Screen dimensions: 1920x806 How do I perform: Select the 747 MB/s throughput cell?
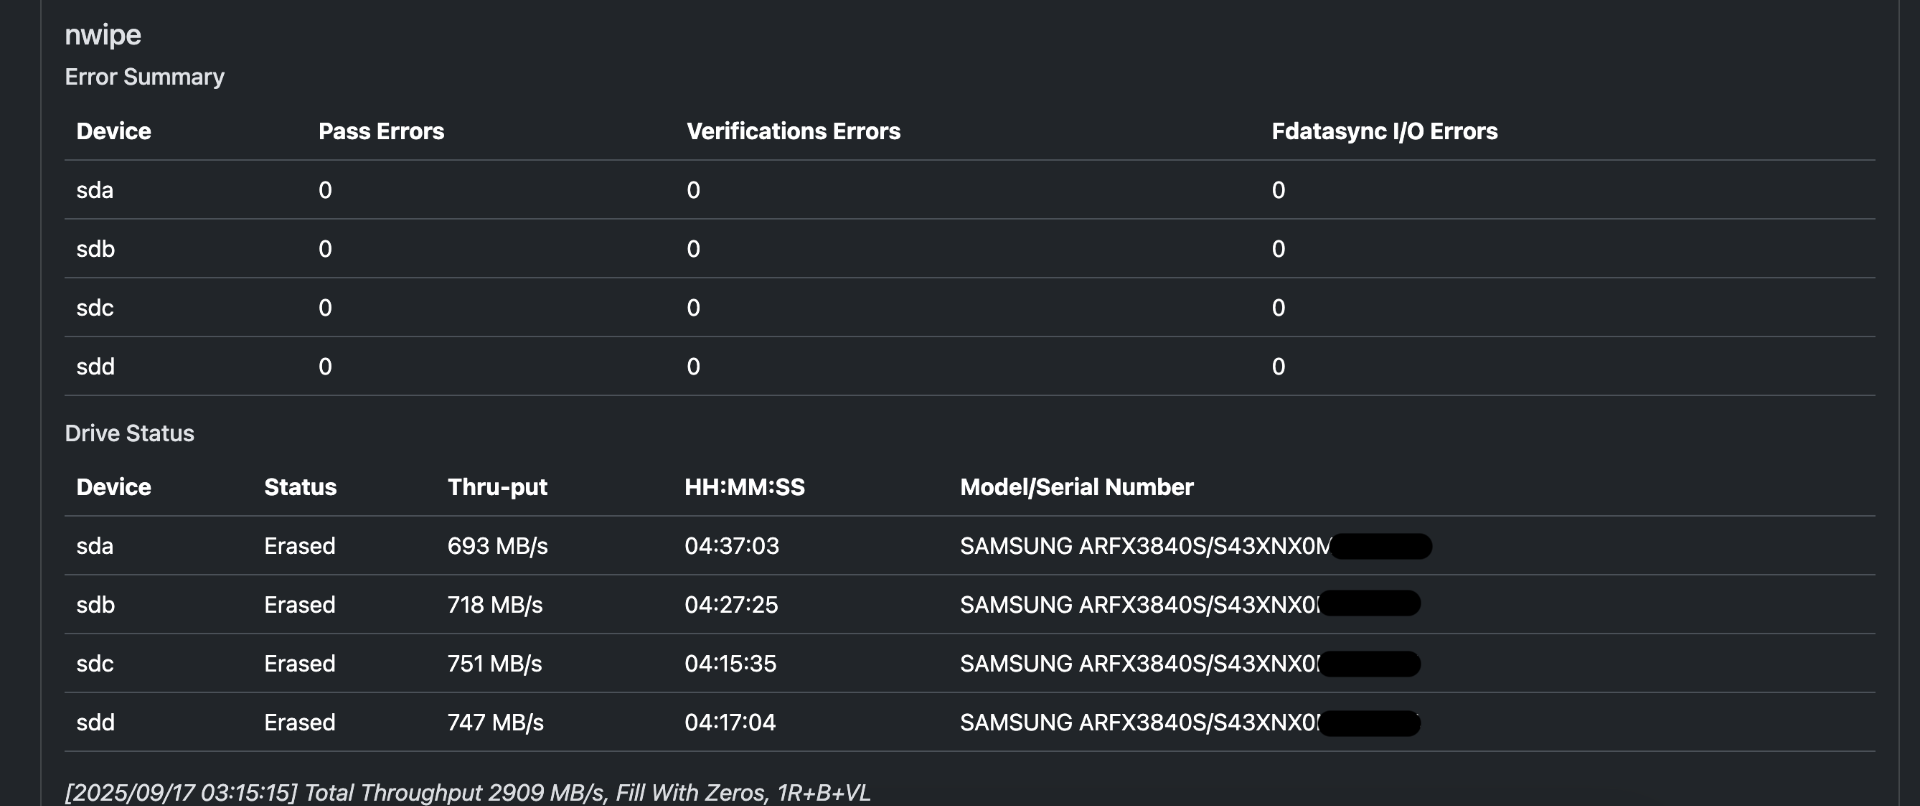coord(495,723)
